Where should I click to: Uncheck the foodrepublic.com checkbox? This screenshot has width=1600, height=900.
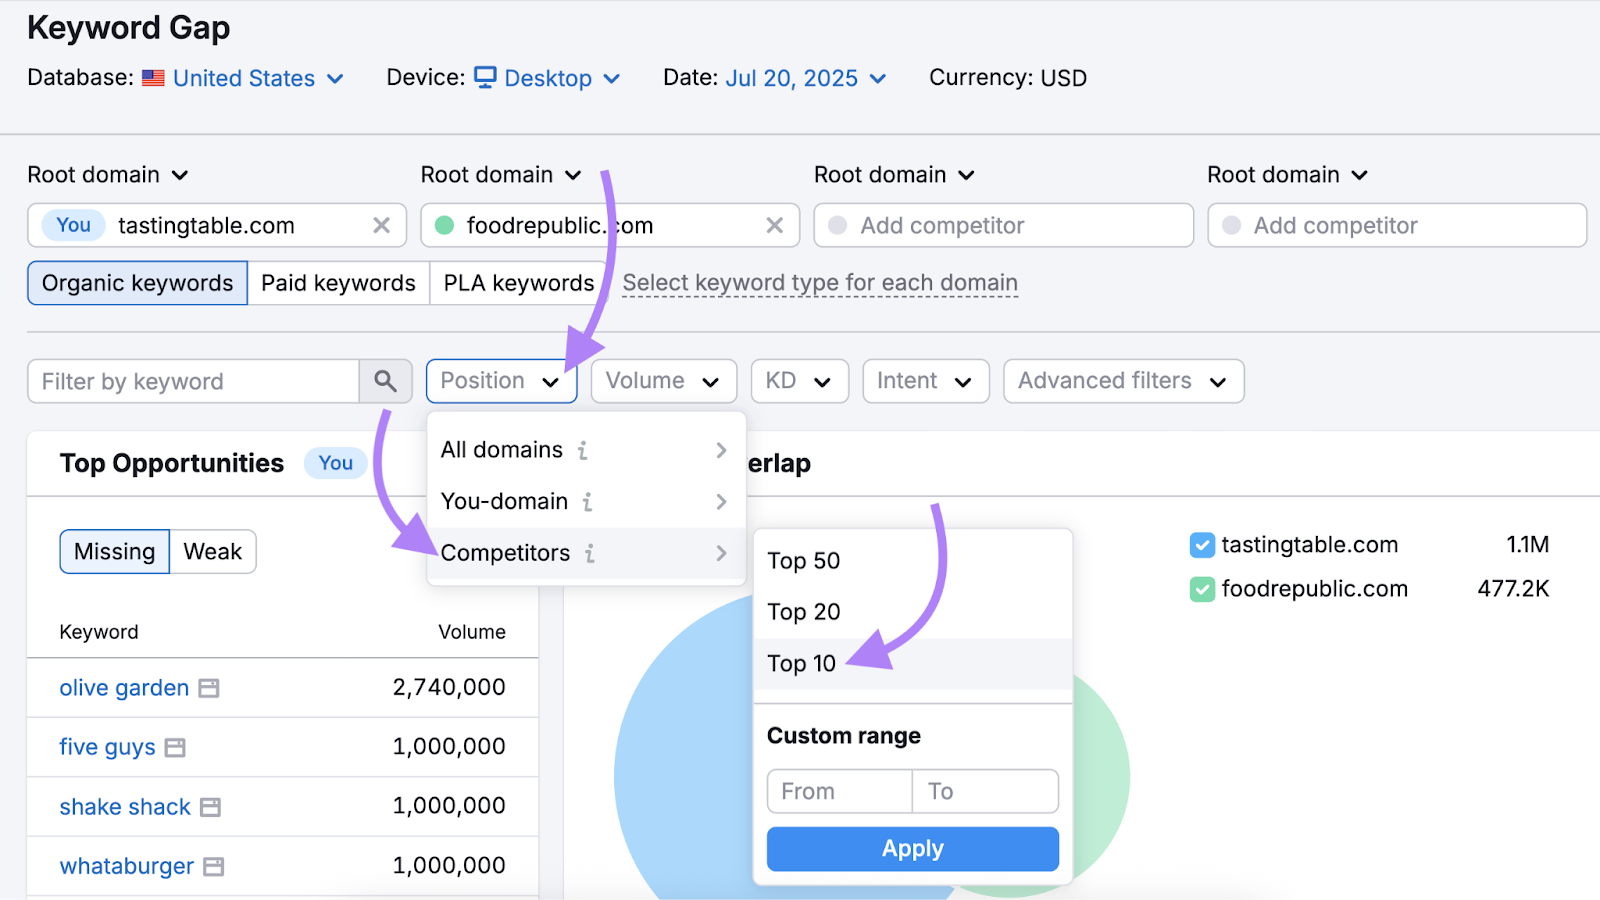click(x=1202, y=590)
